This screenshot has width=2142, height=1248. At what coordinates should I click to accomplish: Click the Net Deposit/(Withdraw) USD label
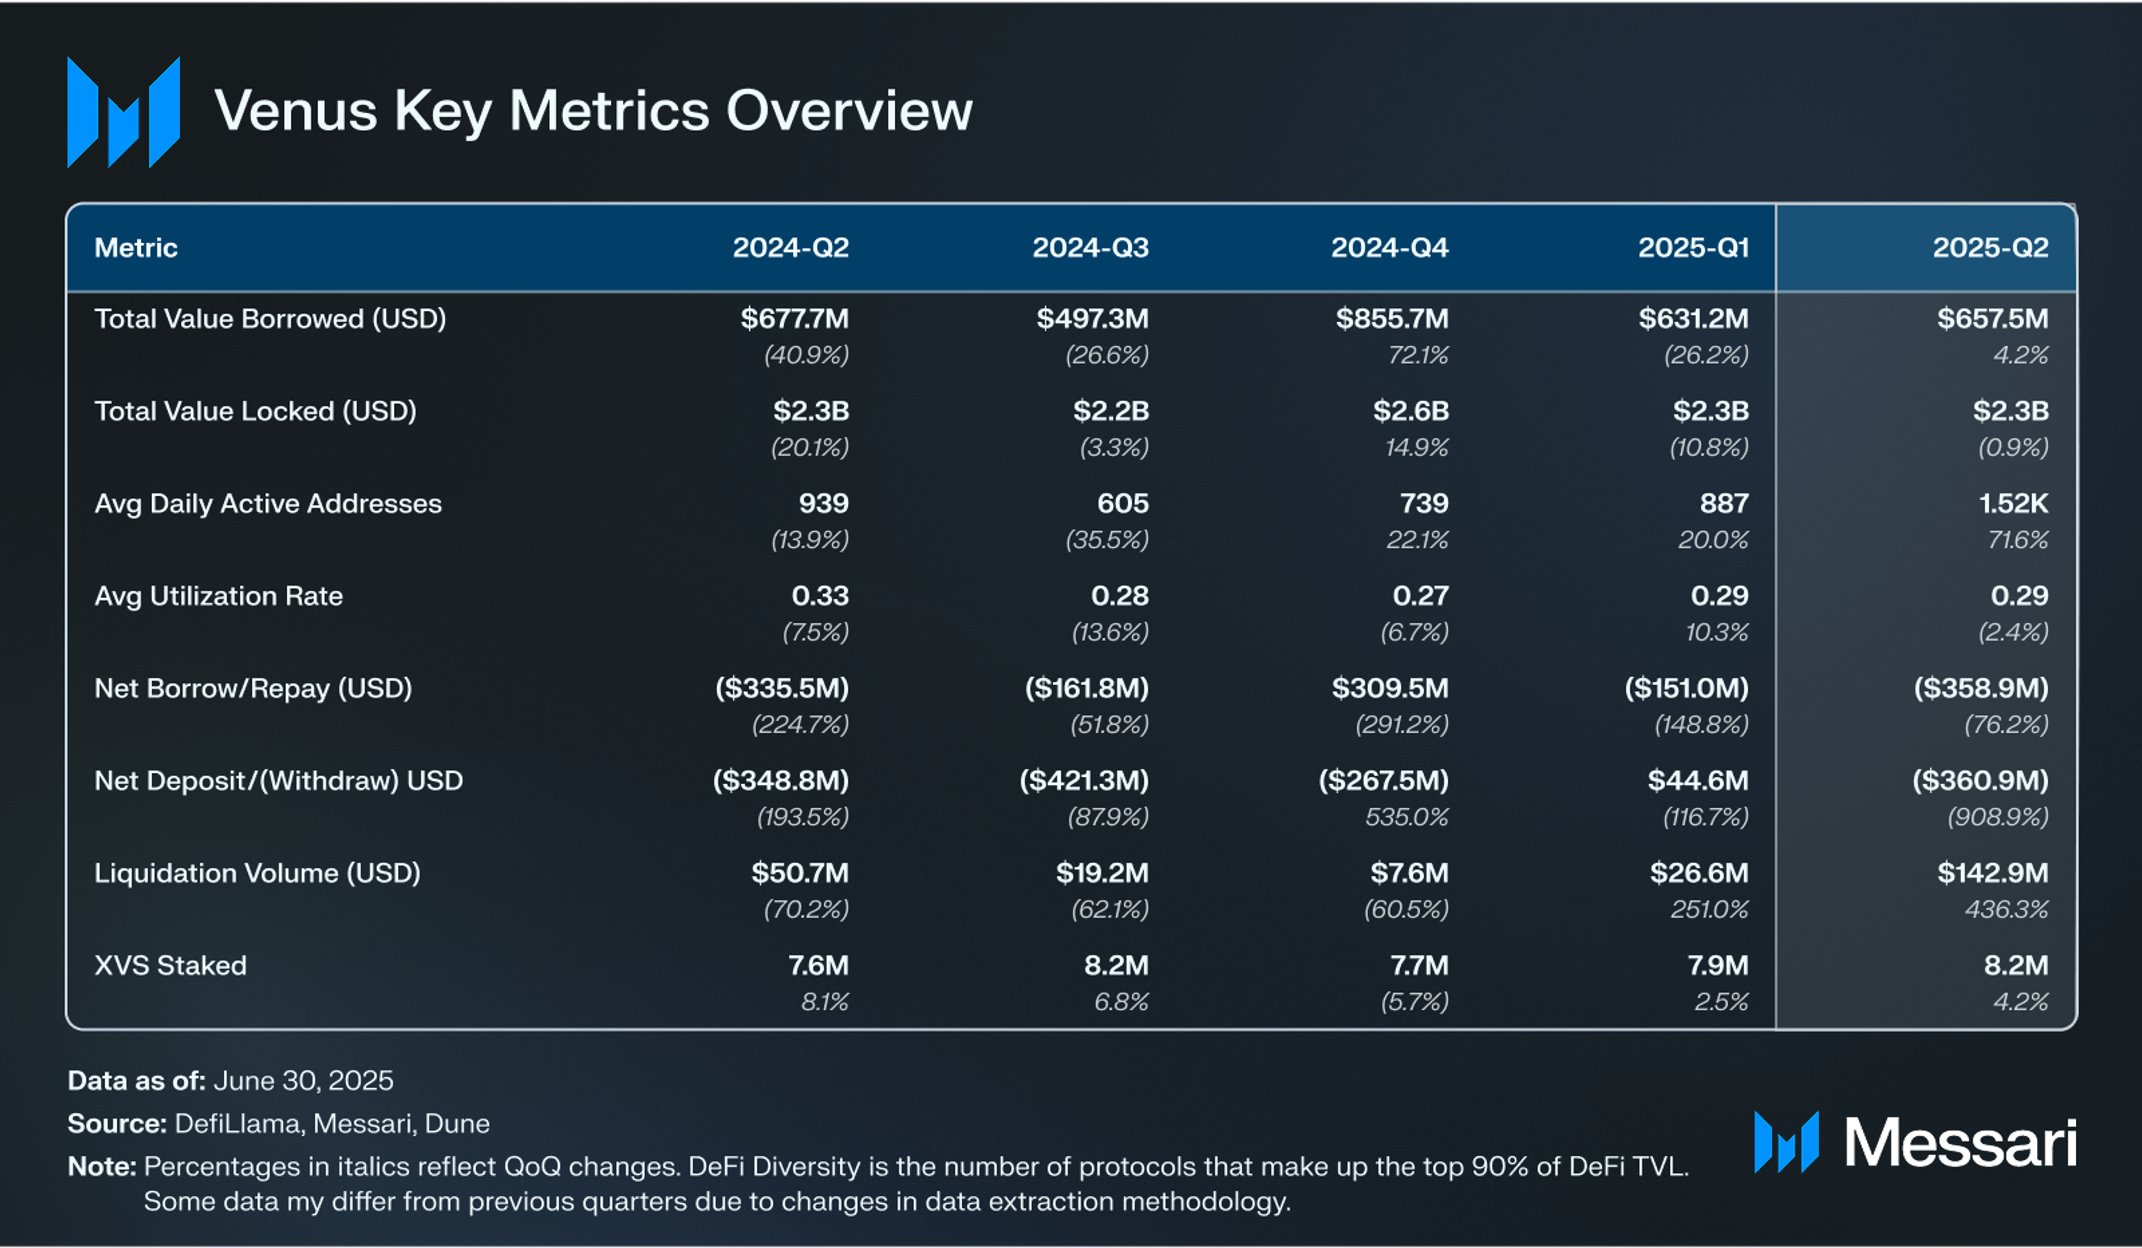278,781
